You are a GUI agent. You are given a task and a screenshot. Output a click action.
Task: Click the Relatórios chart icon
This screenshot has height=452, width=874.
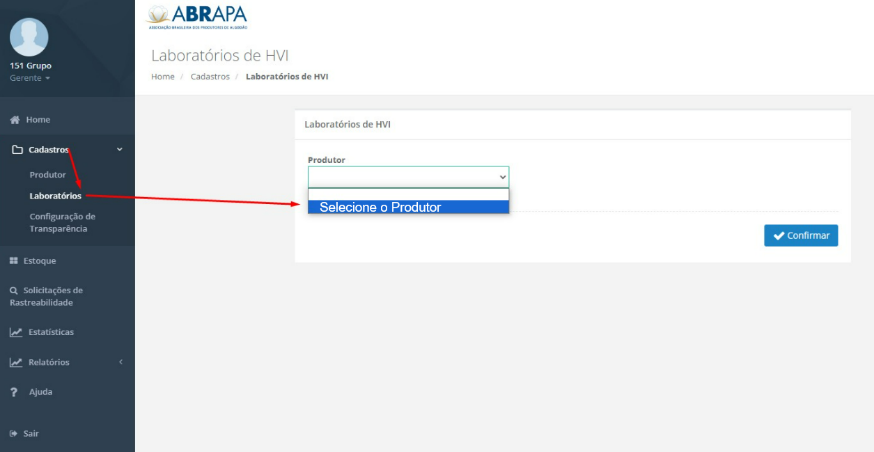pos(15,362)
